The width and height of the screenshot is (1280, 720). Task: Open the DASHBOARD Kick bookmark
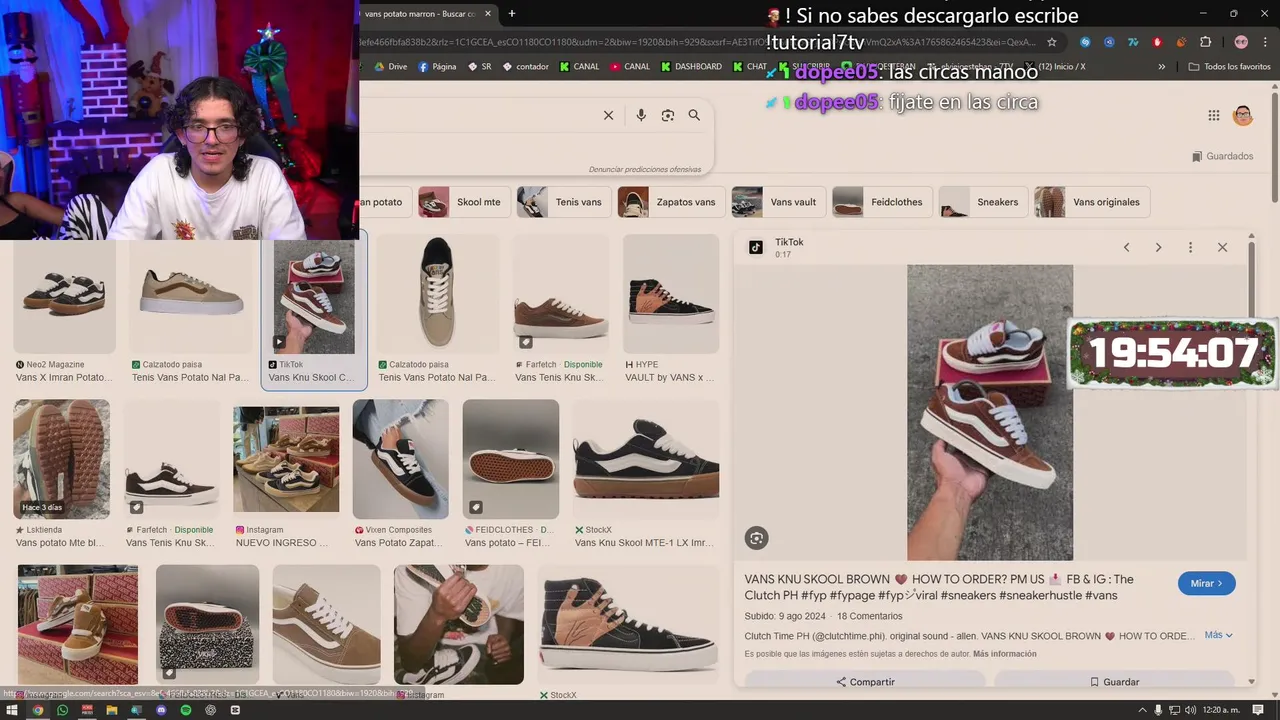click(x=691, y=67)
